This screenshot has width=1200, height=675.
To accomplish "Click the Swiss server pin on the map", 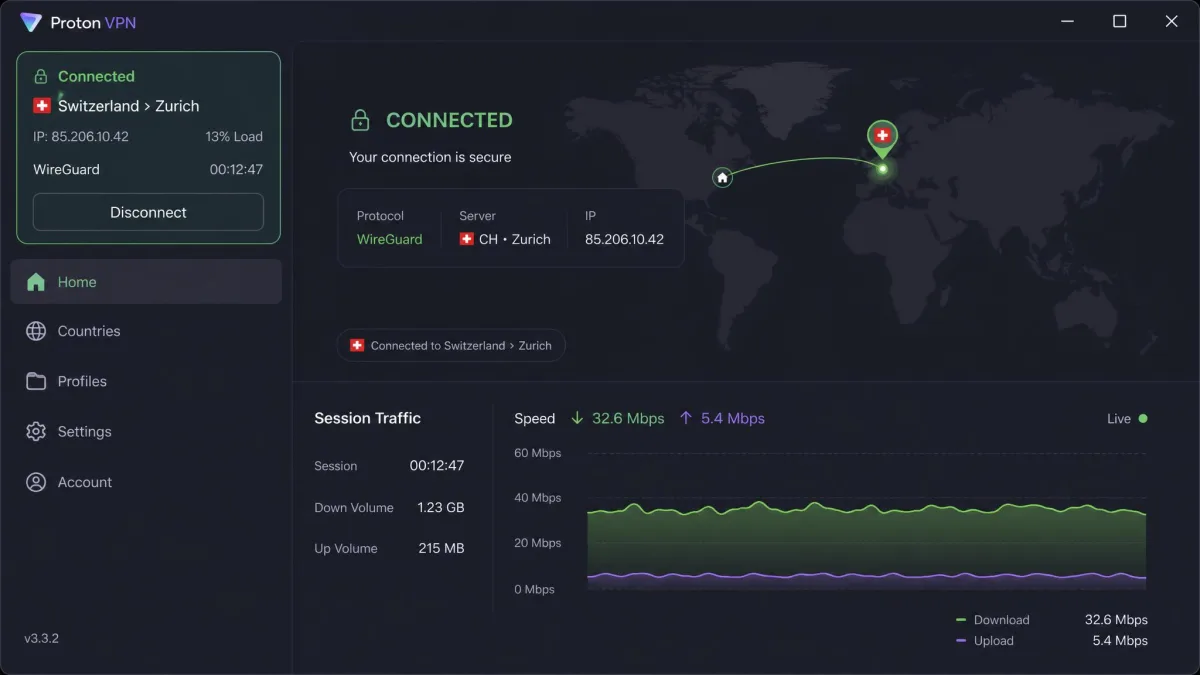I will pos(882,138).
